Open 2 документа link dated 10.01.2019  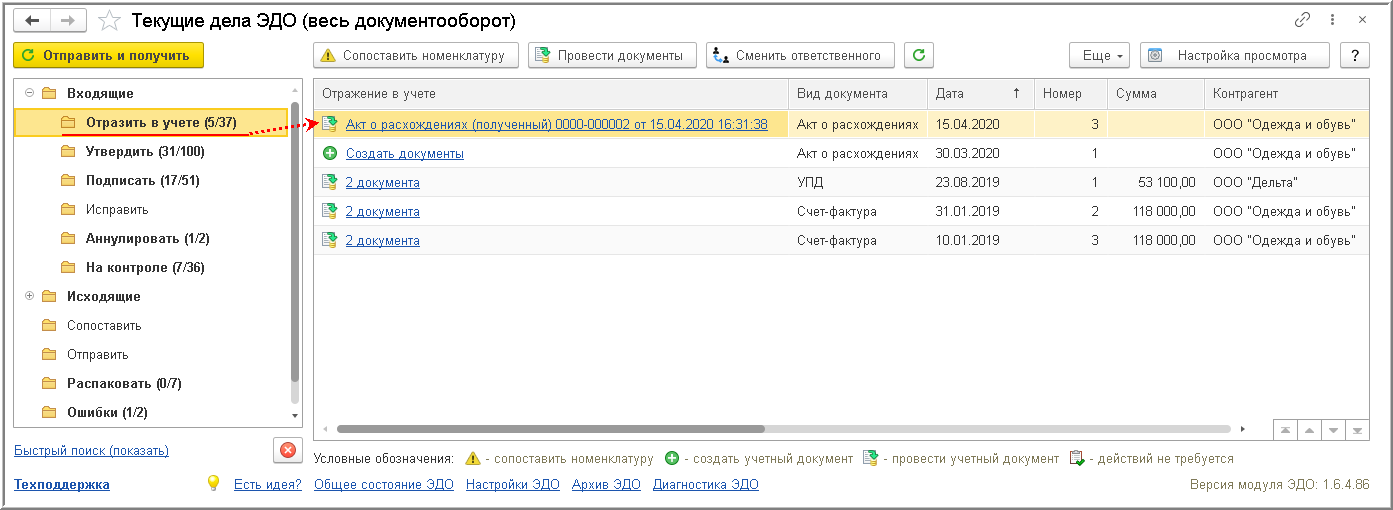[x=383, y=240]
